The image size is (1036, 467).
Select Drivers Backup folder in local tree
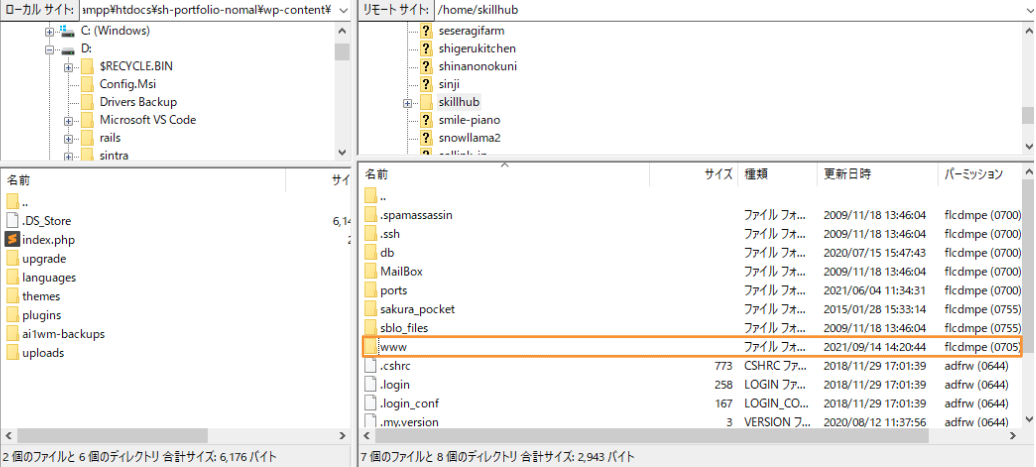pyautogui.click(x=138, y=102)
